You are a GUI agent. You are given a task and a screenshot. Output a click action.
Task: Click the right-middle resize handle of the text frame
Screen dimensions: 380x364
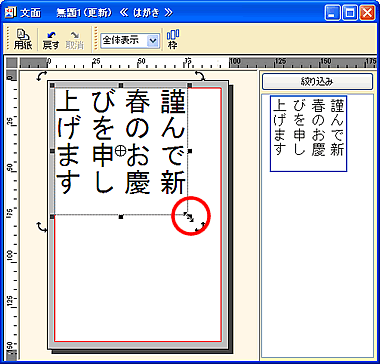(190, 151)
